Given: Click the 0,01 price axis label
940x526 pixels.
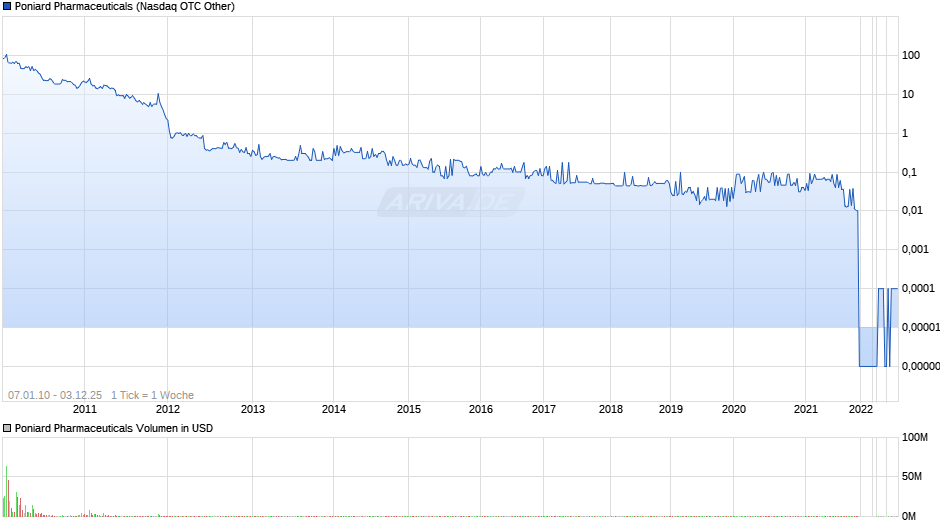Looking at the screenshot, I should point(912,210).
